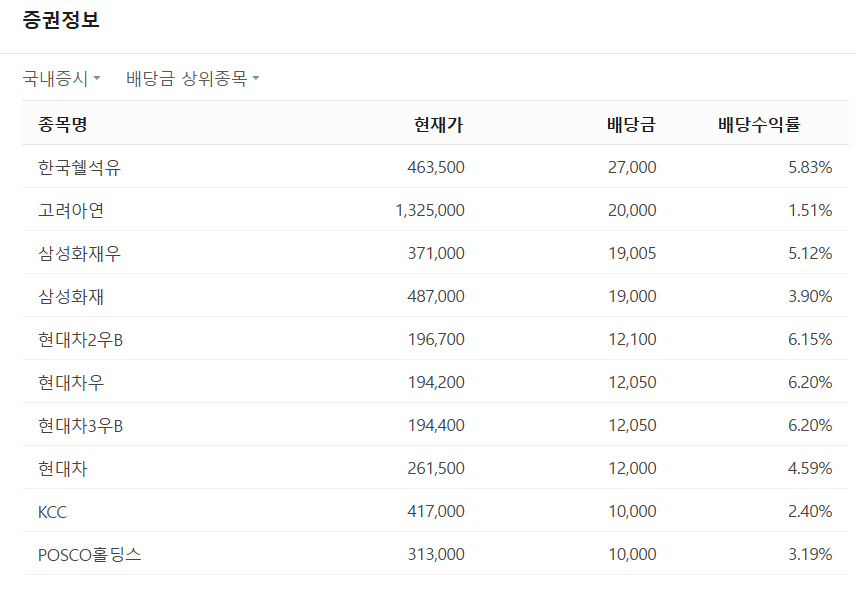
Task: Open the 삼성화재 stock
Action: point(71,296)
